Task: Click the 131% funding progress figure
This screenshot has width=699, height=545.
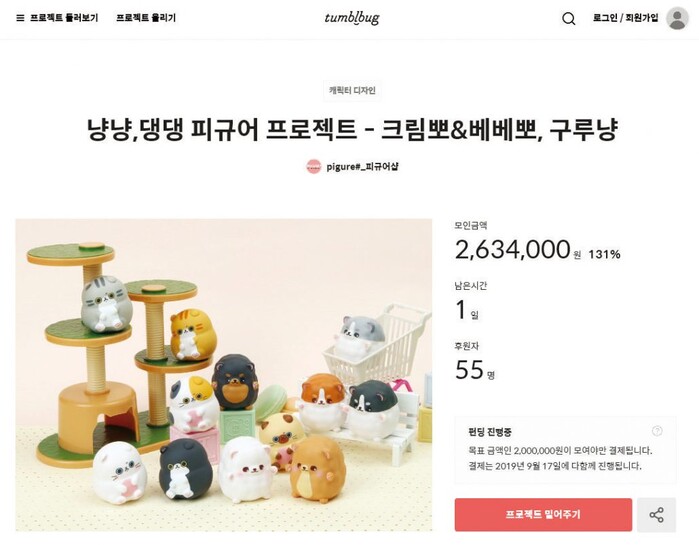Action: [x=604, y=254]
